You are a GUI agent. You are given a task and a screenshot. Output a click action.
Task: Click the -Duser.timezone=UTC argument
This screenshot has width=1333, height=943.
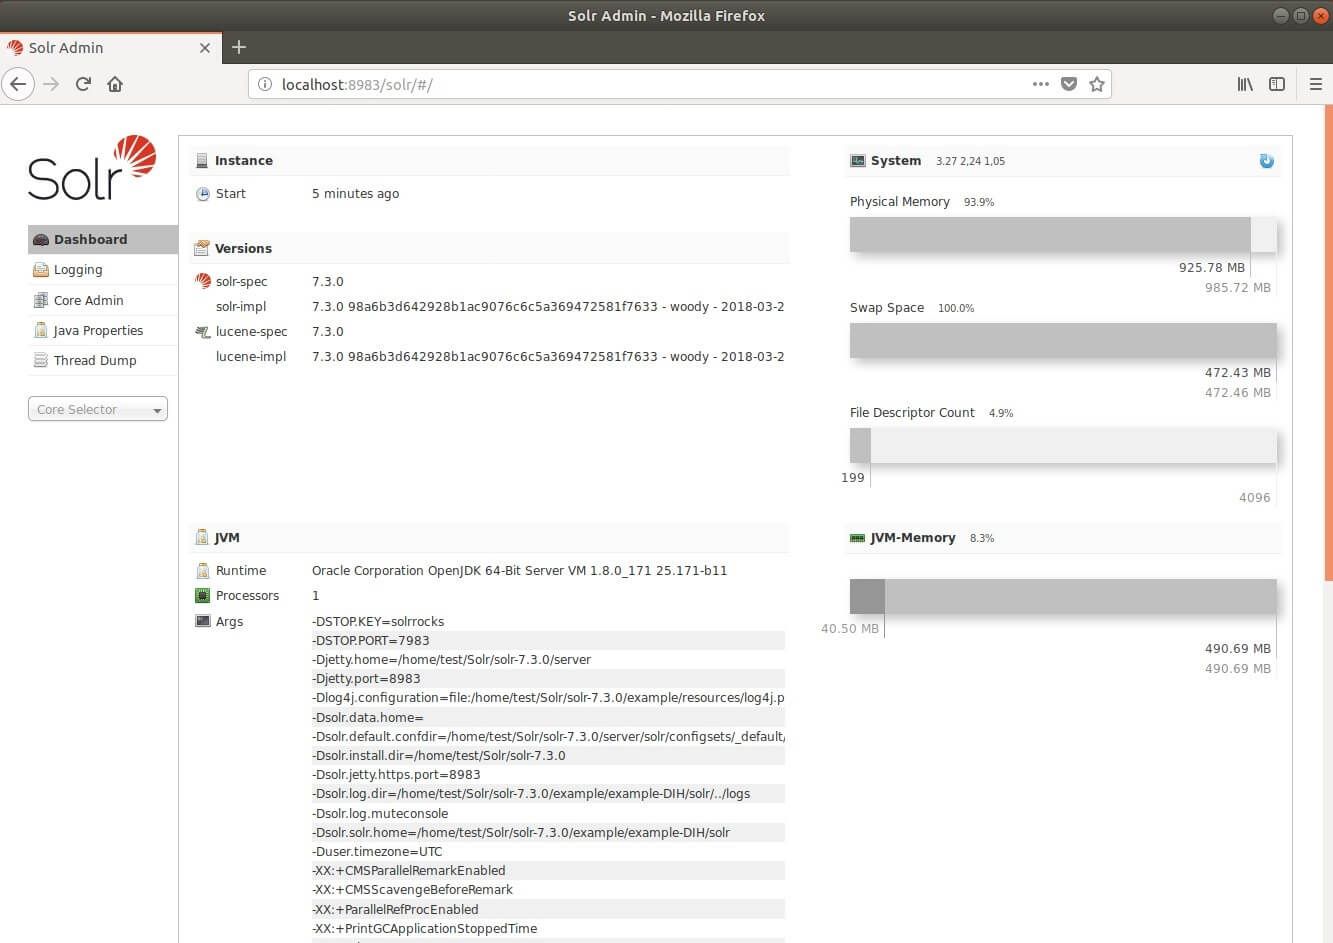pyautogui.click(x=377, y=851)
